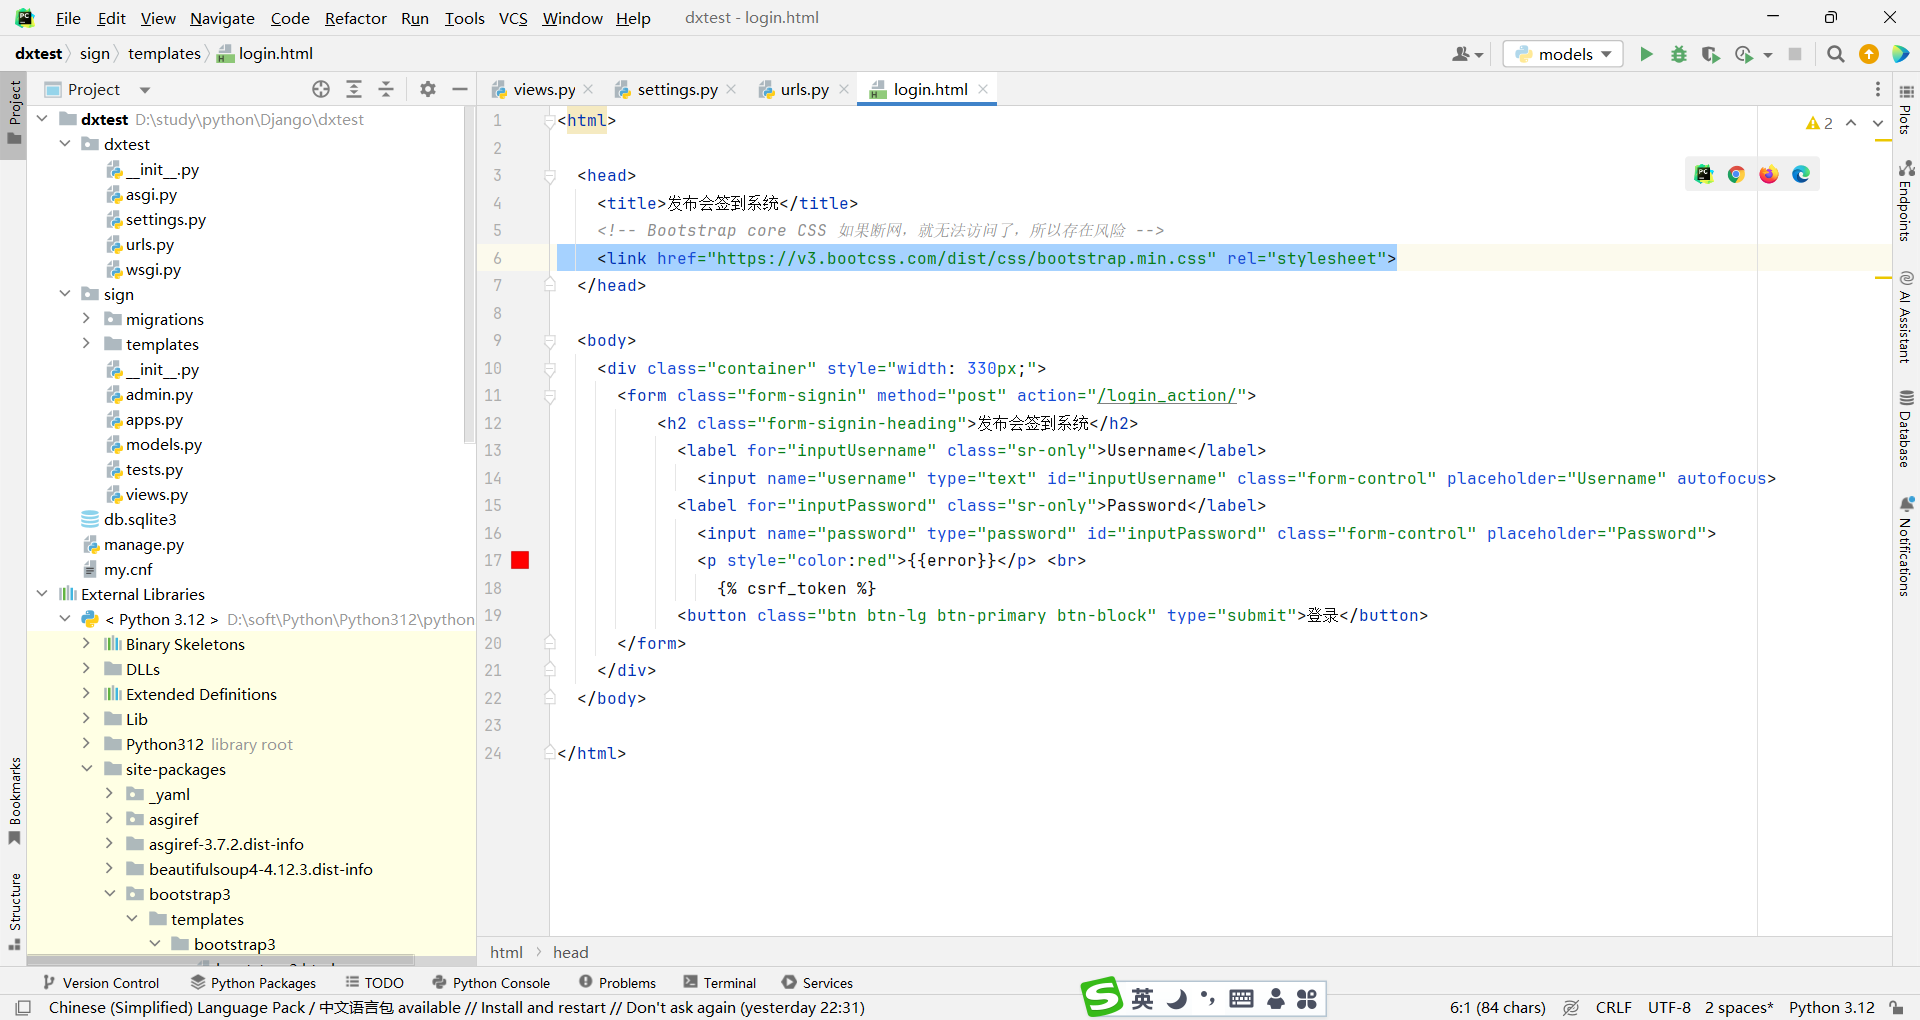Run with coverage icon
Screen dimensions: 1920x1020
(x=1711, y=54)
